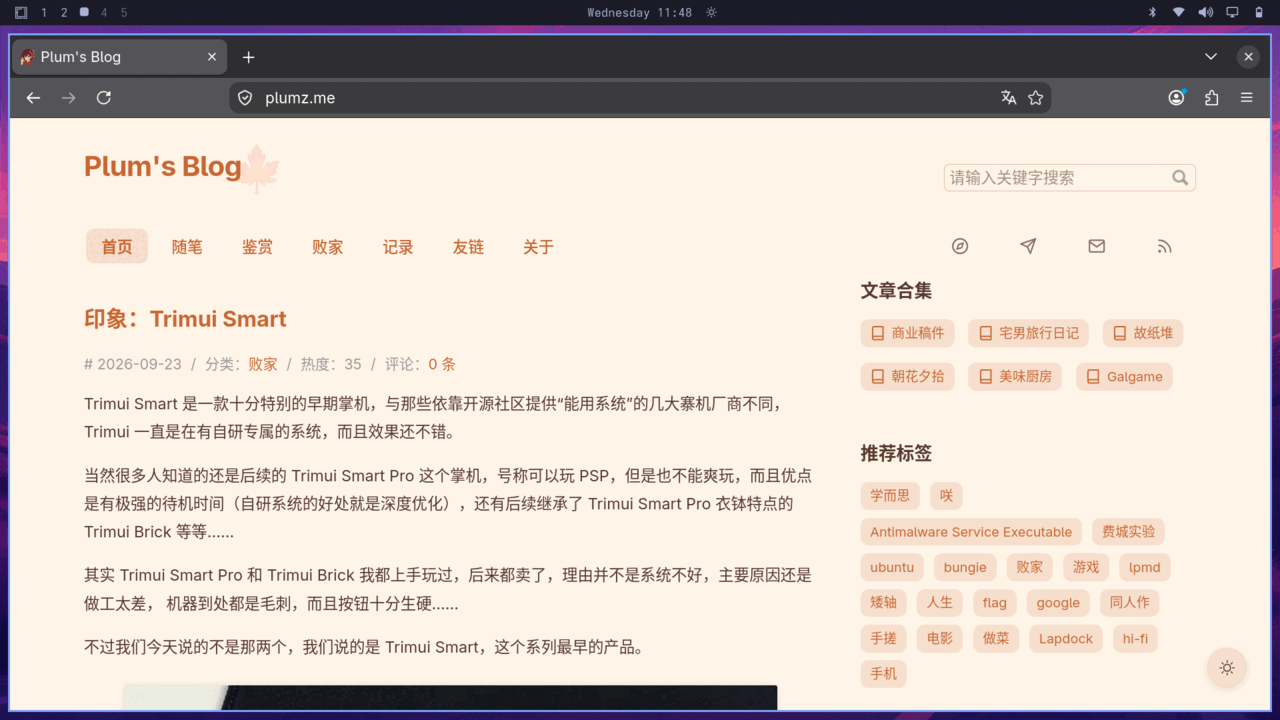
Task: Open the browser extensions puzzle icon
Action: (1212, 98)
